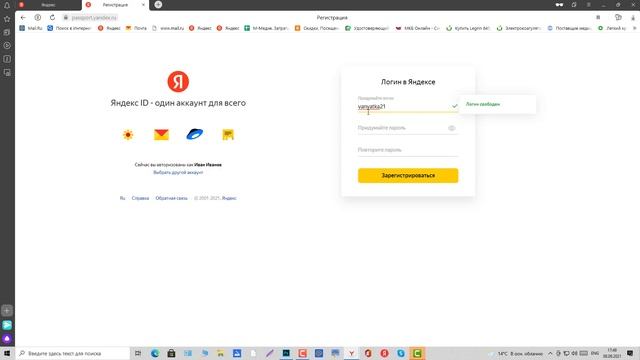The image size is (640, 360).
Task: Open a new browser tab
Action: coord(158,4)
